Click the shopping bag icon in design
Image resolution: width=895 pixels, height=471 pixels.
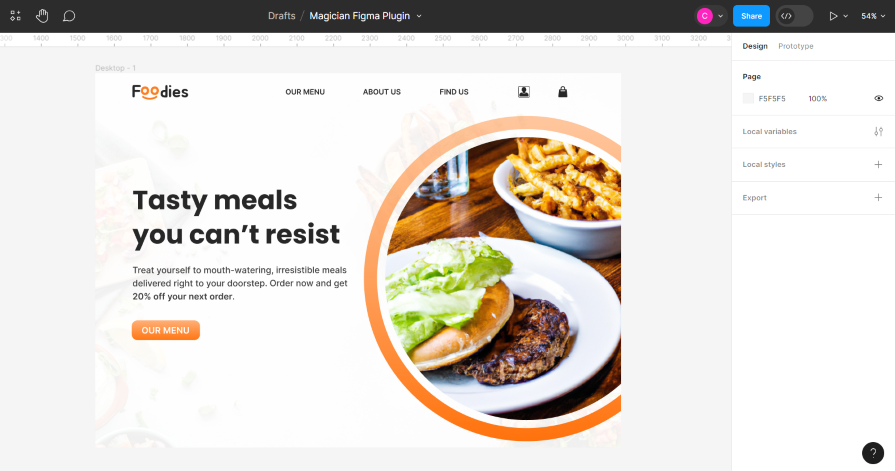(x=562, y=91)
